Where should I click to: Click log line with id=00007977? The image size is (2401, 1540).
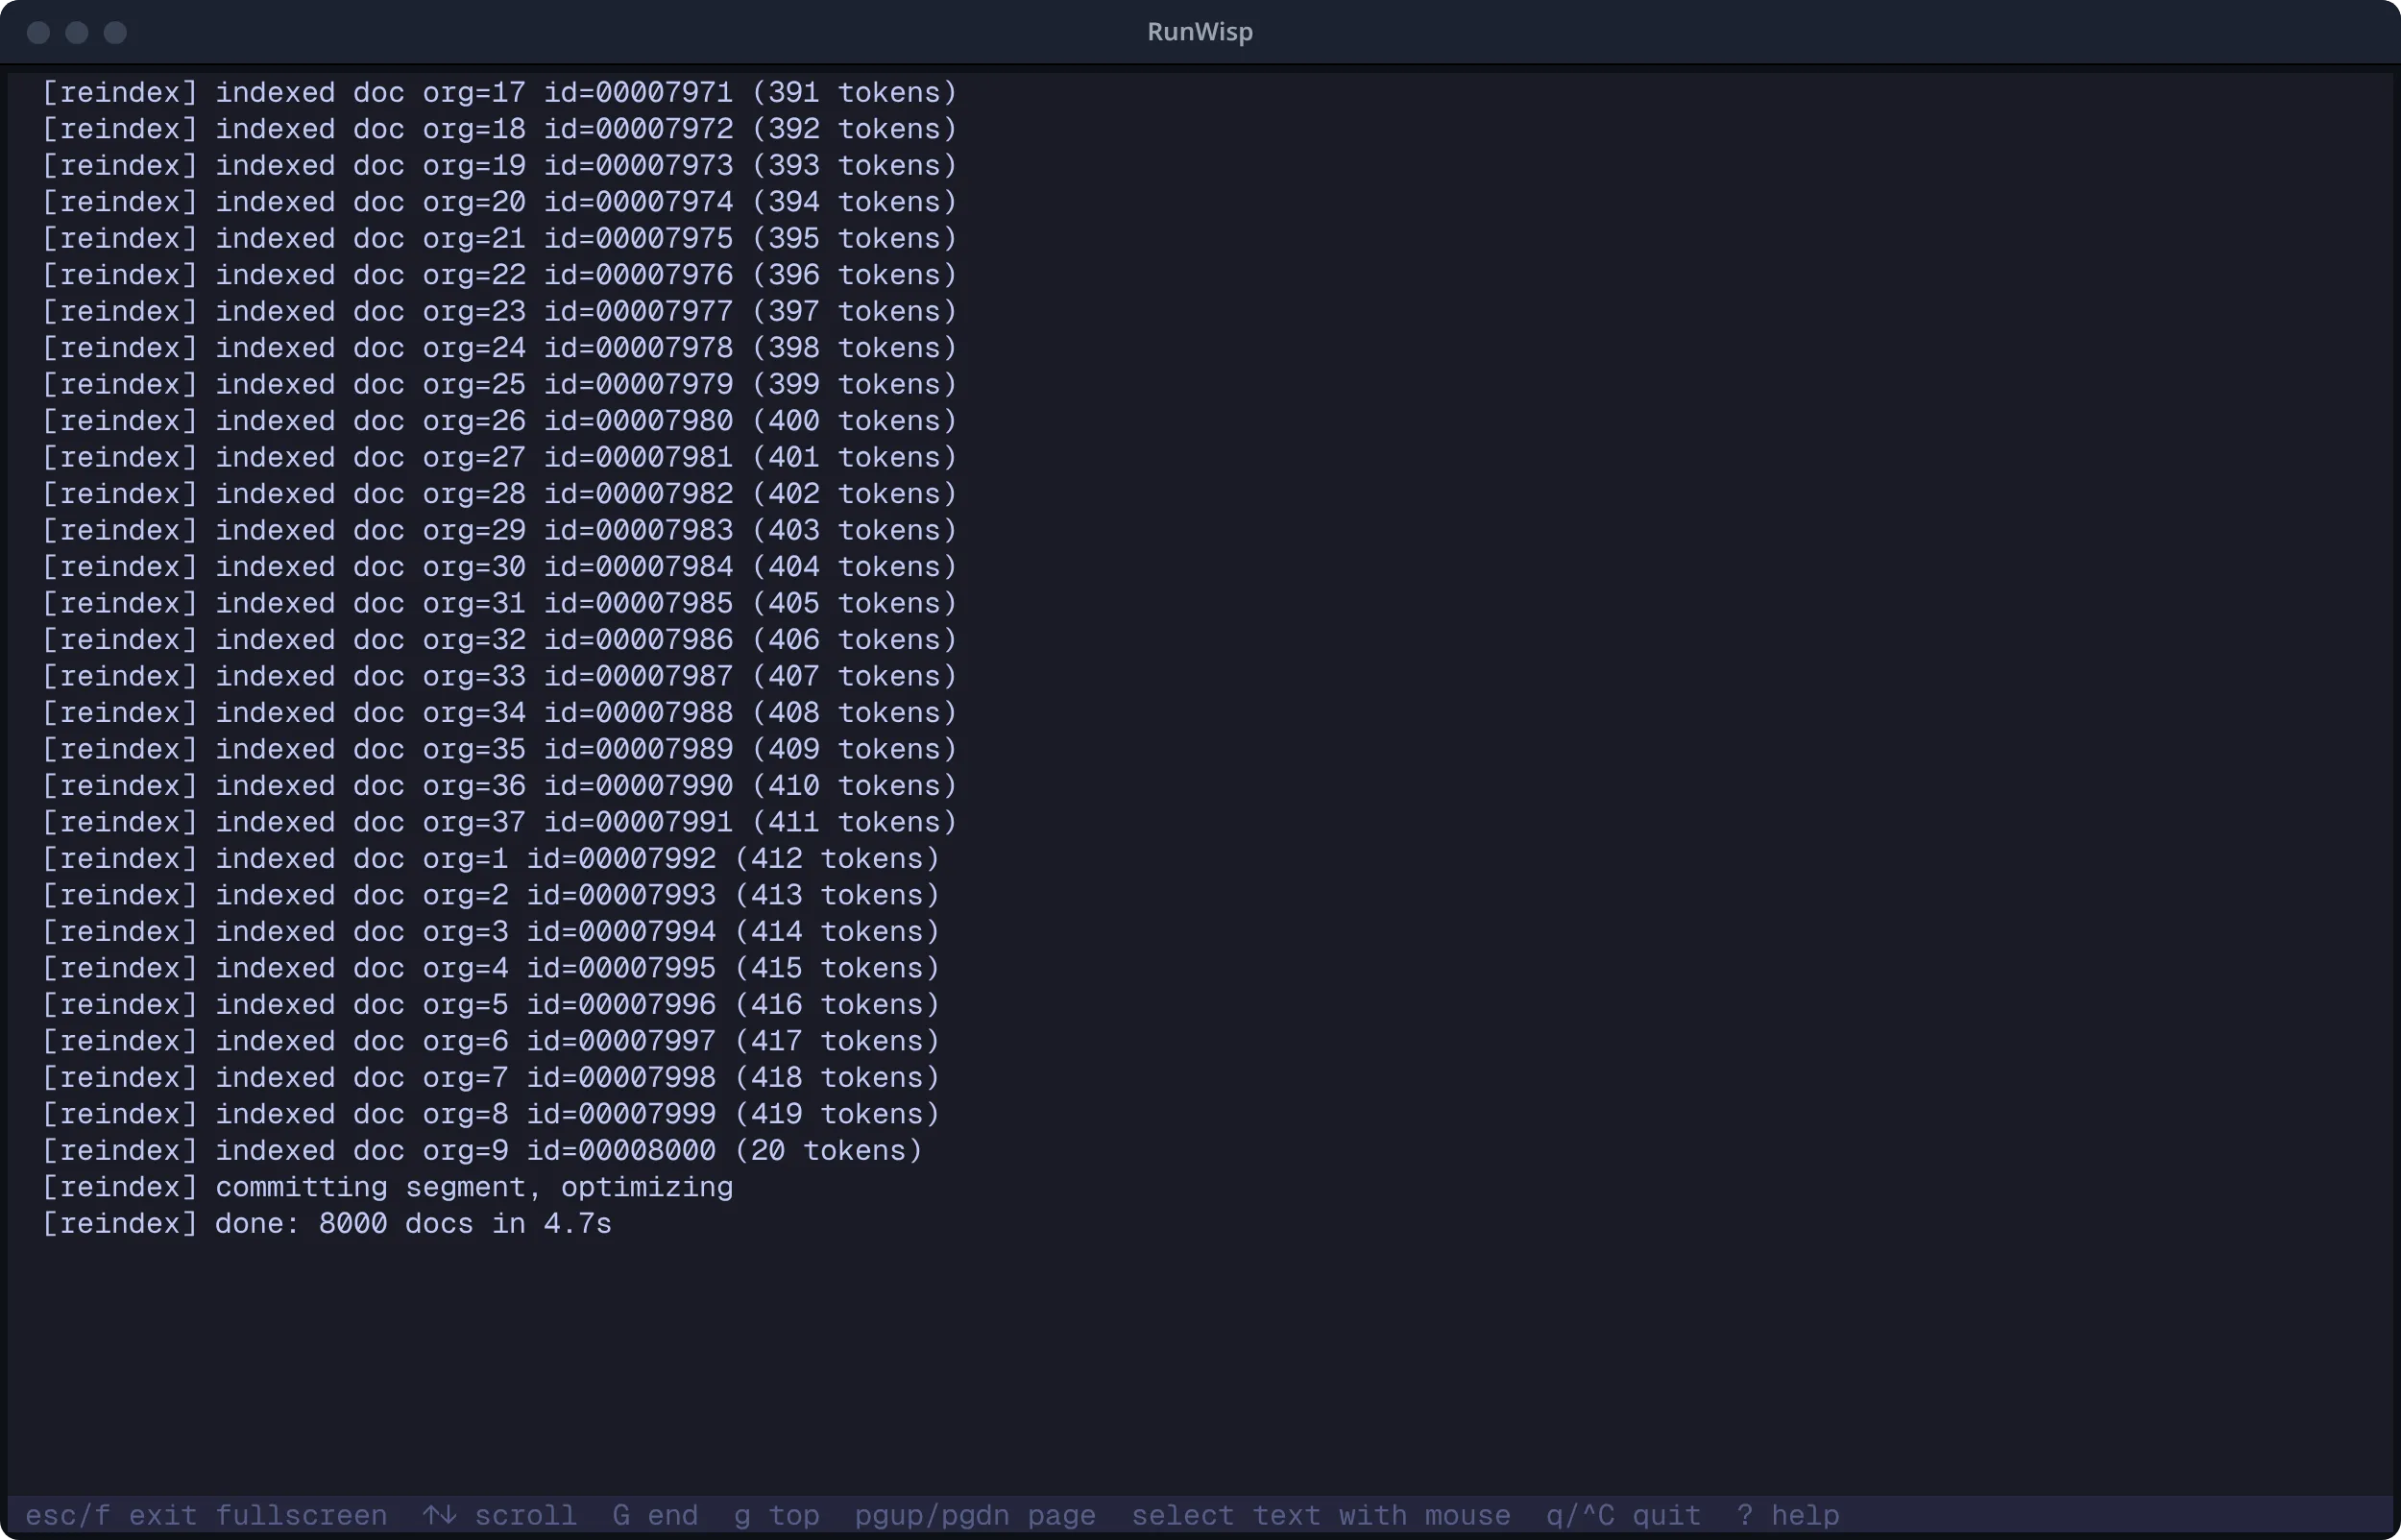(500, 312)
